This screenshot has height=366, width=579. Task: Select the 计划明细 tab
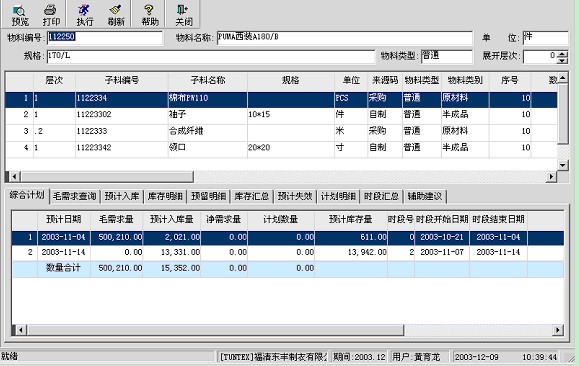tap(338, 196)
